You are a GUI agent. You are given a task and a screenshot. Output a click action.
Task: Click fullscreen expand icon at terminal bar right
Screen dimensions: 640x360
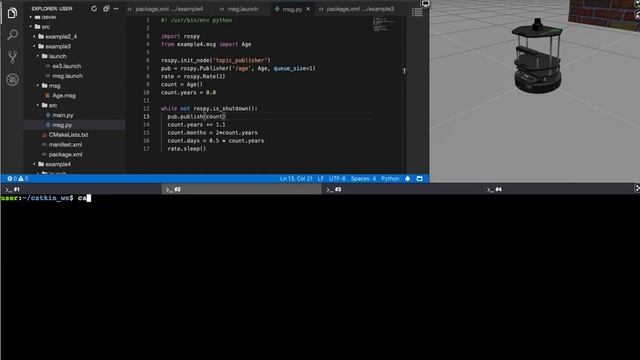637,188
